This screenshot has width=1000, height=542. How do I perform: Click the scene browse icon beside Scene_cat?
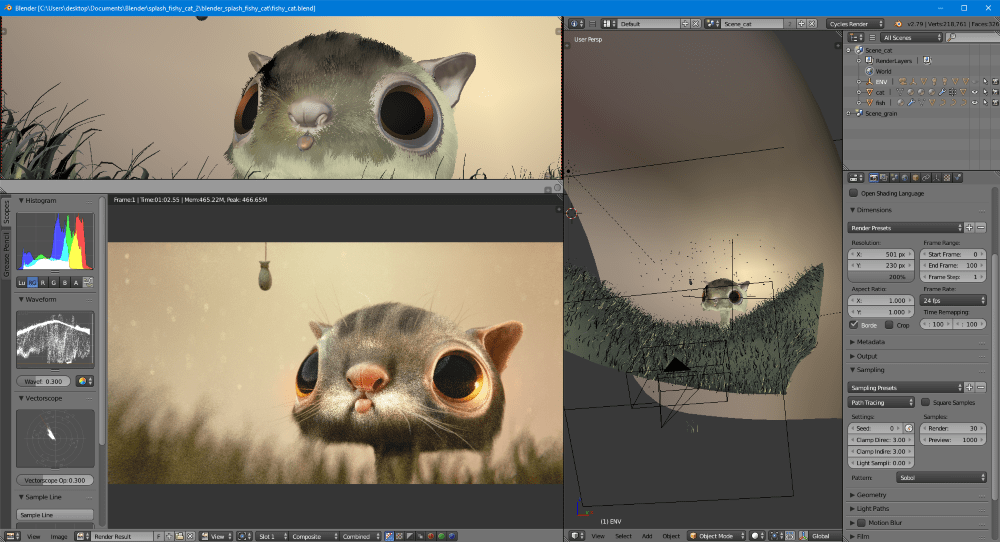[712, 24]
